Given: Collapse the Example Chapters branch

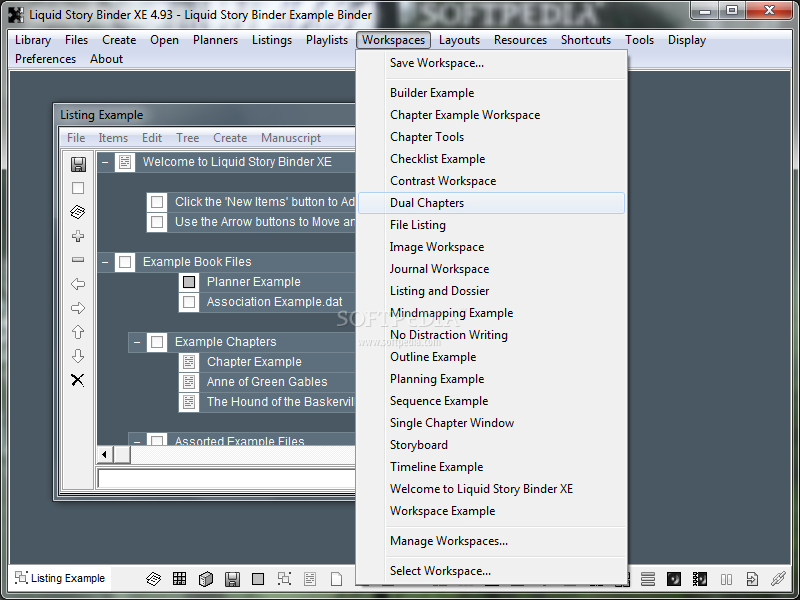Looking at the screenshot, I should coord(137,342).
